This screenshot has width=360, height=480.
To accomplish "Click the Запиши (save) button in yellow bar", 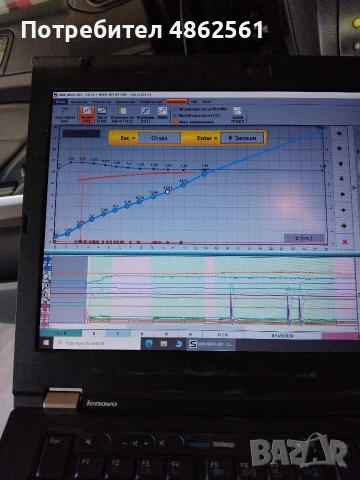I will pos(242,138).
